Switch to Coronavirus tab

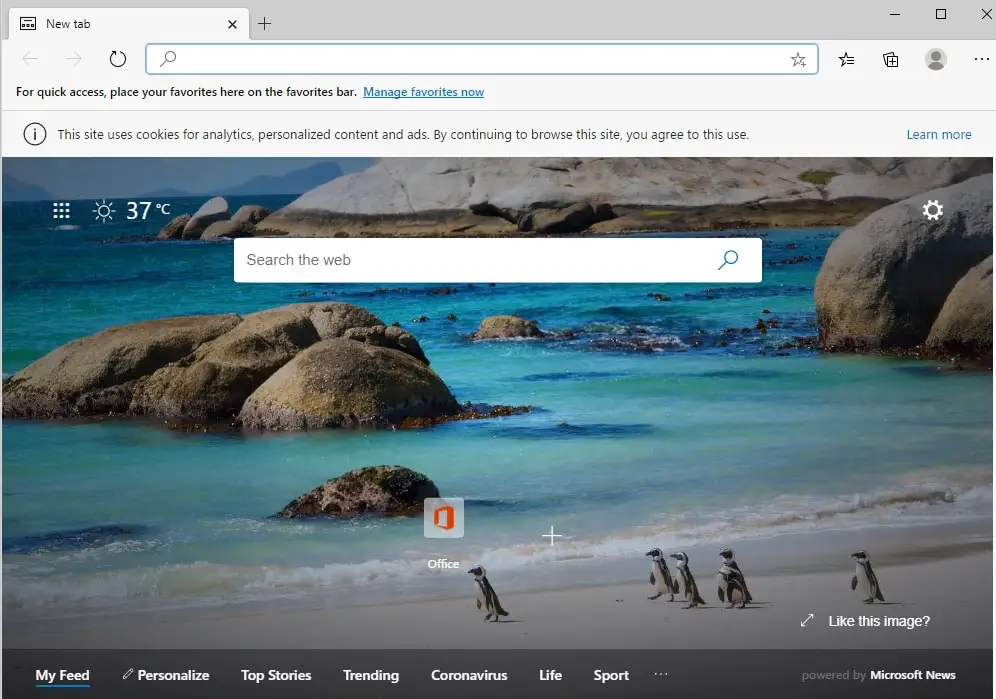[469, 675]
